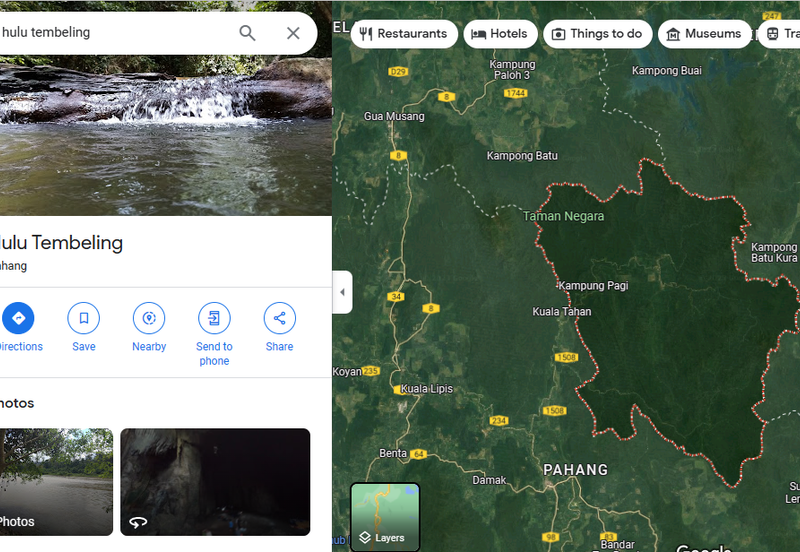
Task: Click route 8 marker near Gua Musang
Action: [x=397, y=155]
